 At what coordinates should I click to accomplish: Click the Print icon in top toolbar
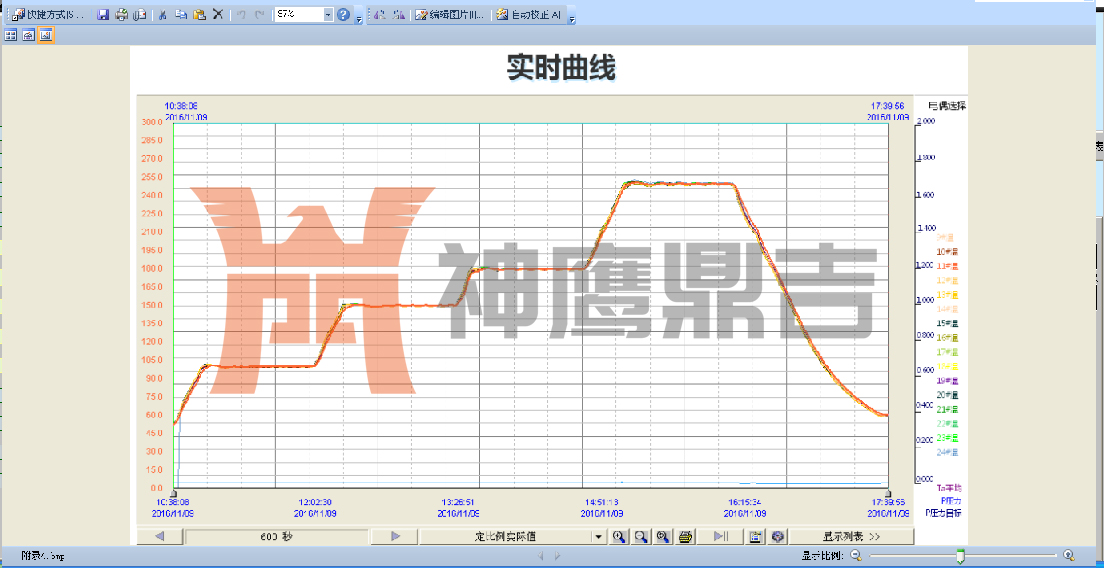click(x=122, y=14)
